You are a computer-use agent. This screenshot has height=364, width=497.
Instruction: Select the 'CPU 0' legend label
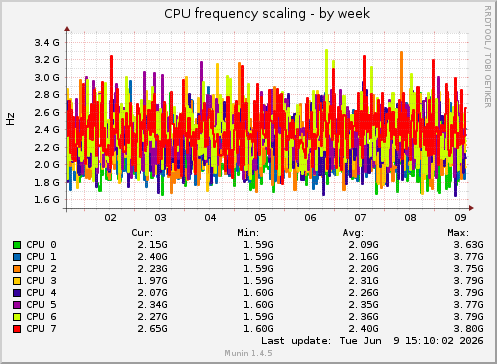(41, 245)
